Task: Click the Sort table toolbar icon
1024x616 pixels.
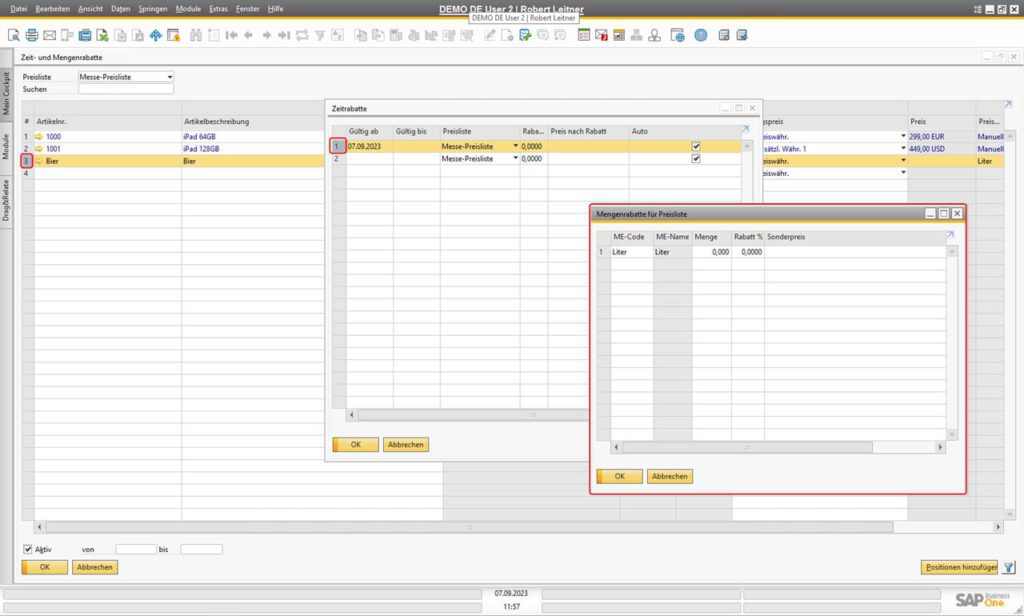Action: coord(337,35)
